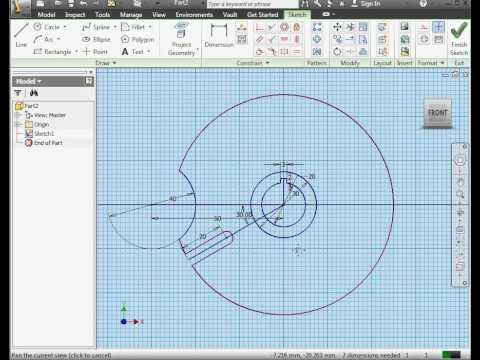
Task: Select the Trim tool
Action: [x=350, y=27]
